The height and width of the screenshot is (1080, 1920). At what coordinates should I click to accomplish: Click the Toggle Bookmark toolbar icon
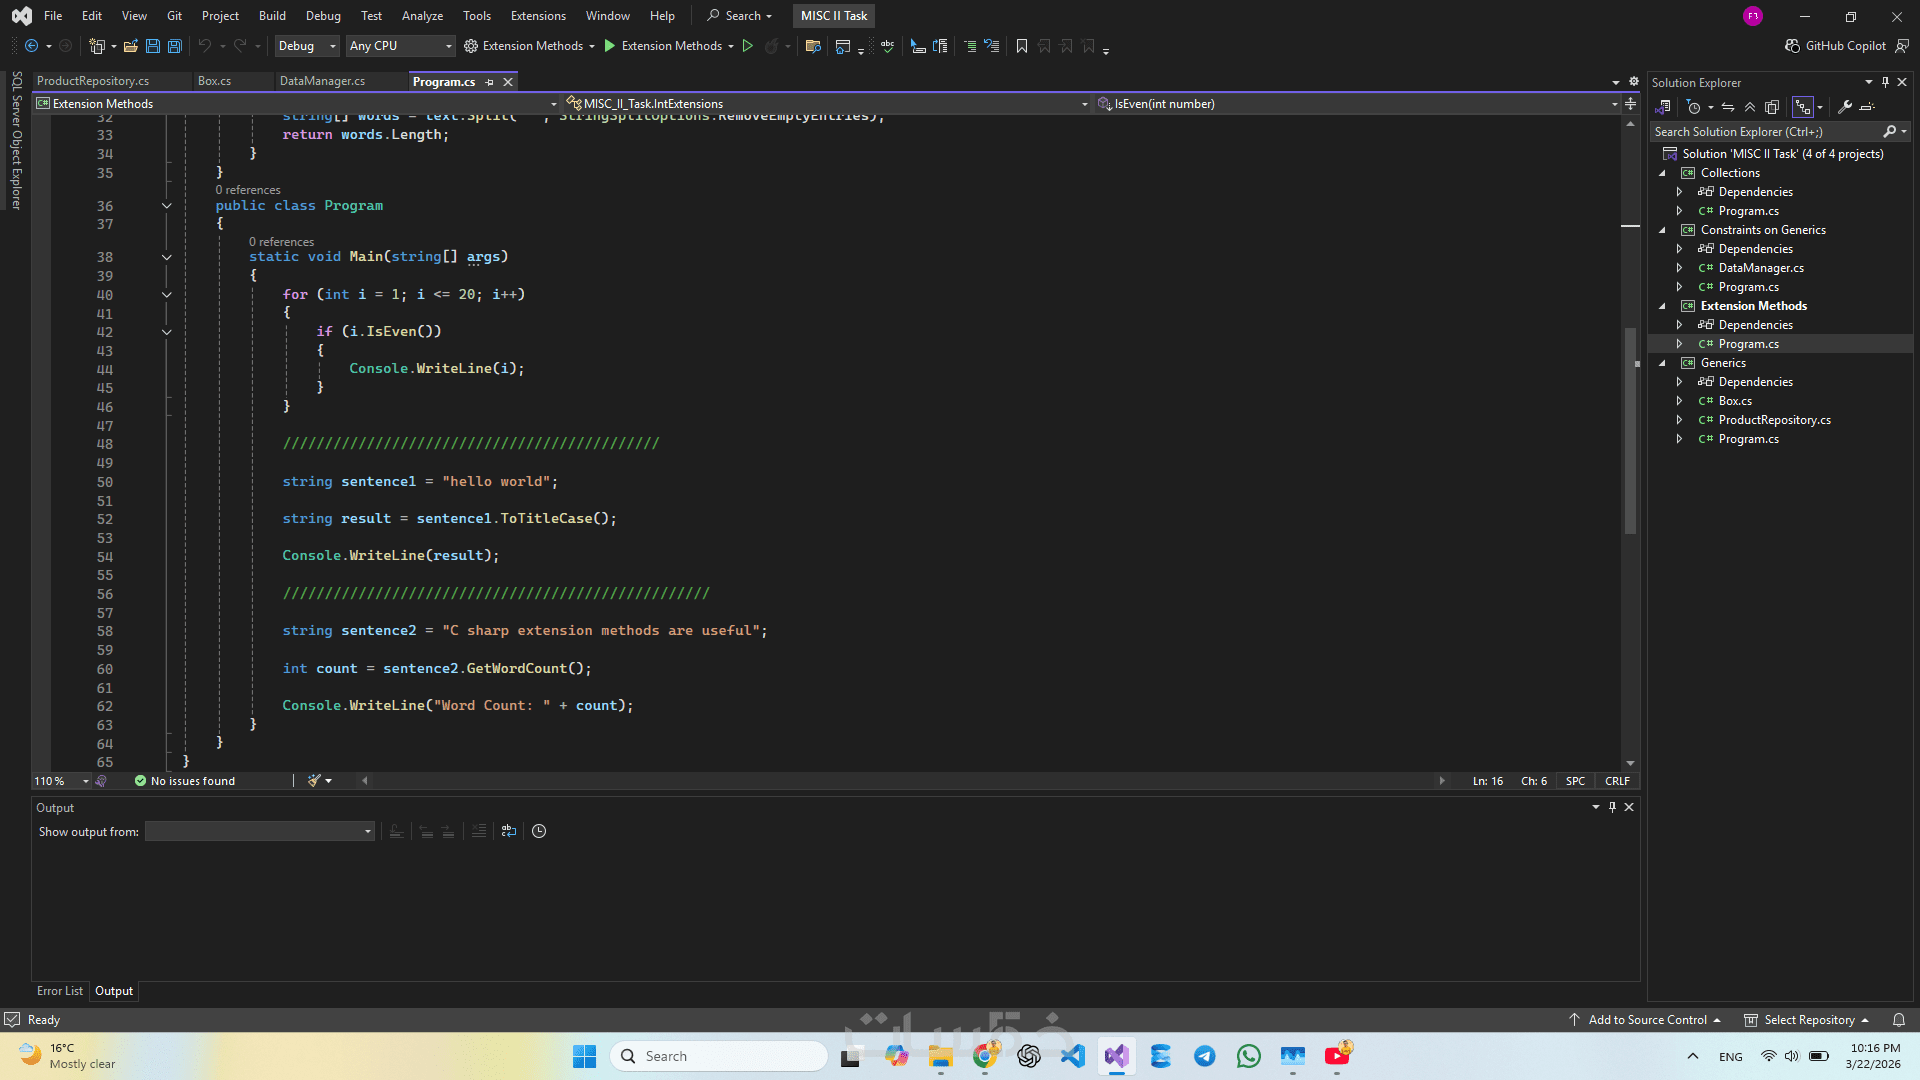(x=1021, y=46)
